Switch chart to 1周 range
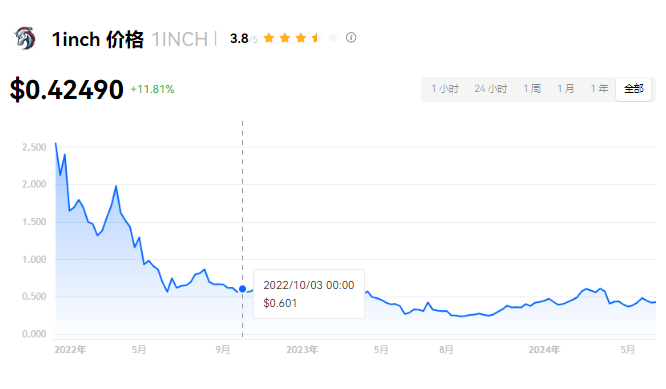The width and height of the screenshot is (666, 389). click(x=532, y=89)
